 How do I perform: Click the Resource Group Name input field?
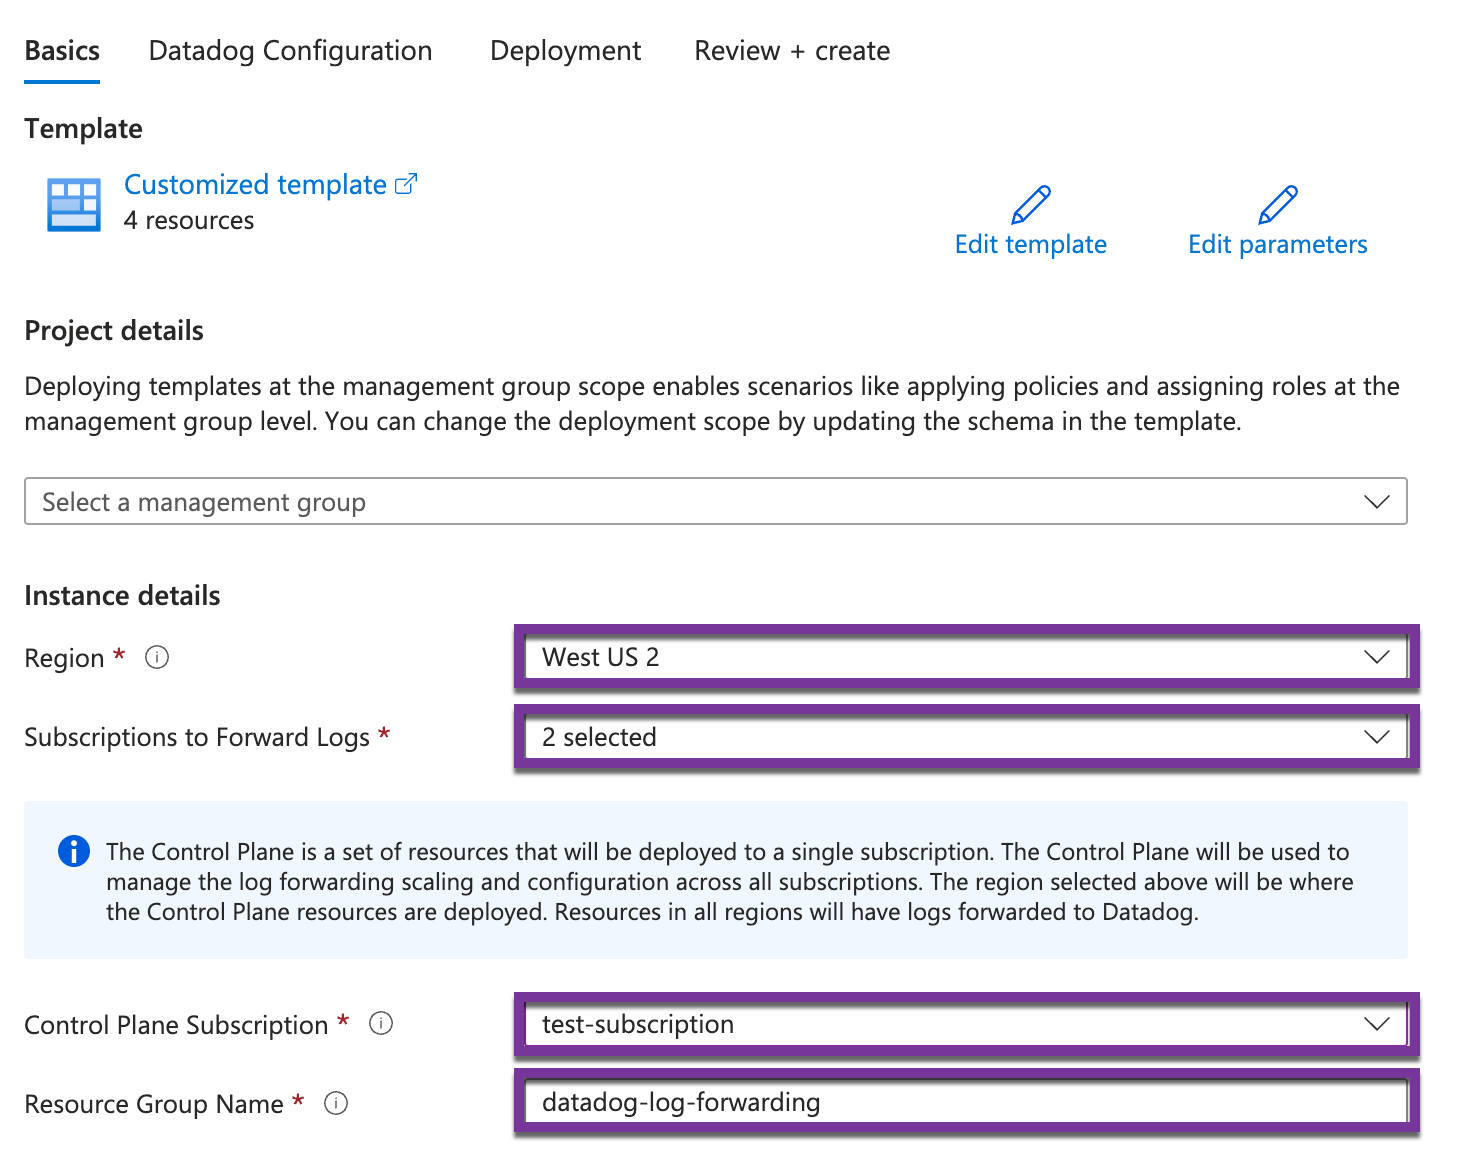tap(965, 1102)
